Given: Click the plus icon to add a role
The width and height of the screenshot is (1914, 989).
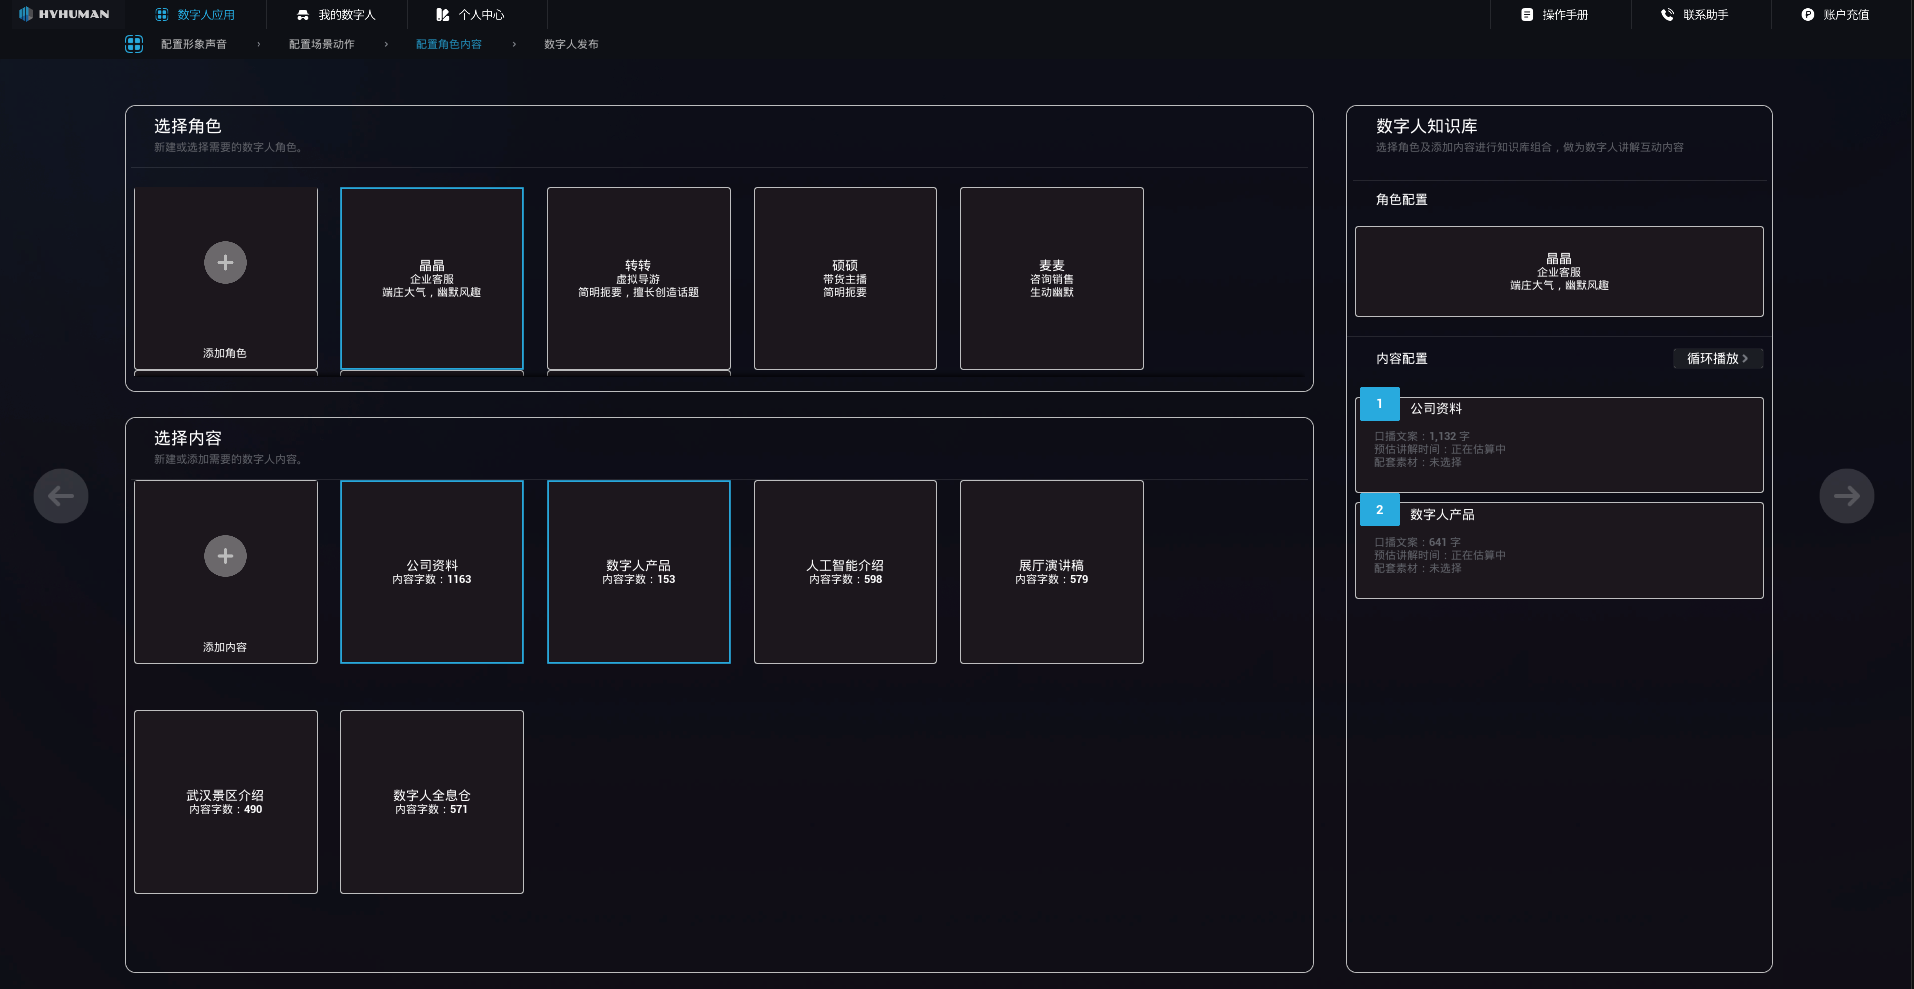Looking at the screenshot, I should click(x=225, y=262).
